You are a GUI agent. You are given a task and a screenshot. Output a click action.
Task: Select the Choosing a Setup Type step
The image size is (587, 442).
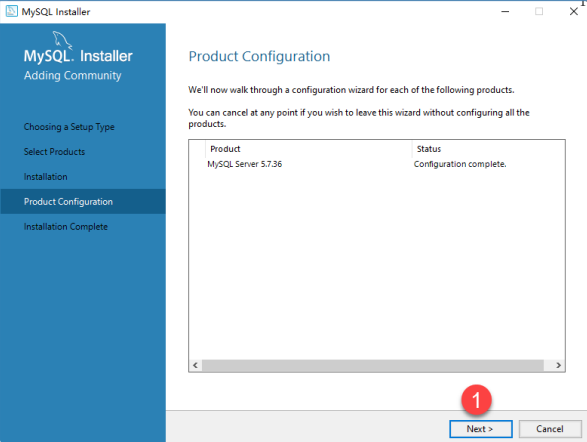[x=69, y=127]
